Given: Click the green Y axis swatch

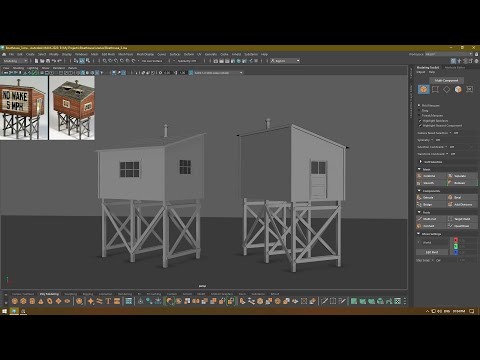Looking at the screenshot, I should (x=456, y=246).
